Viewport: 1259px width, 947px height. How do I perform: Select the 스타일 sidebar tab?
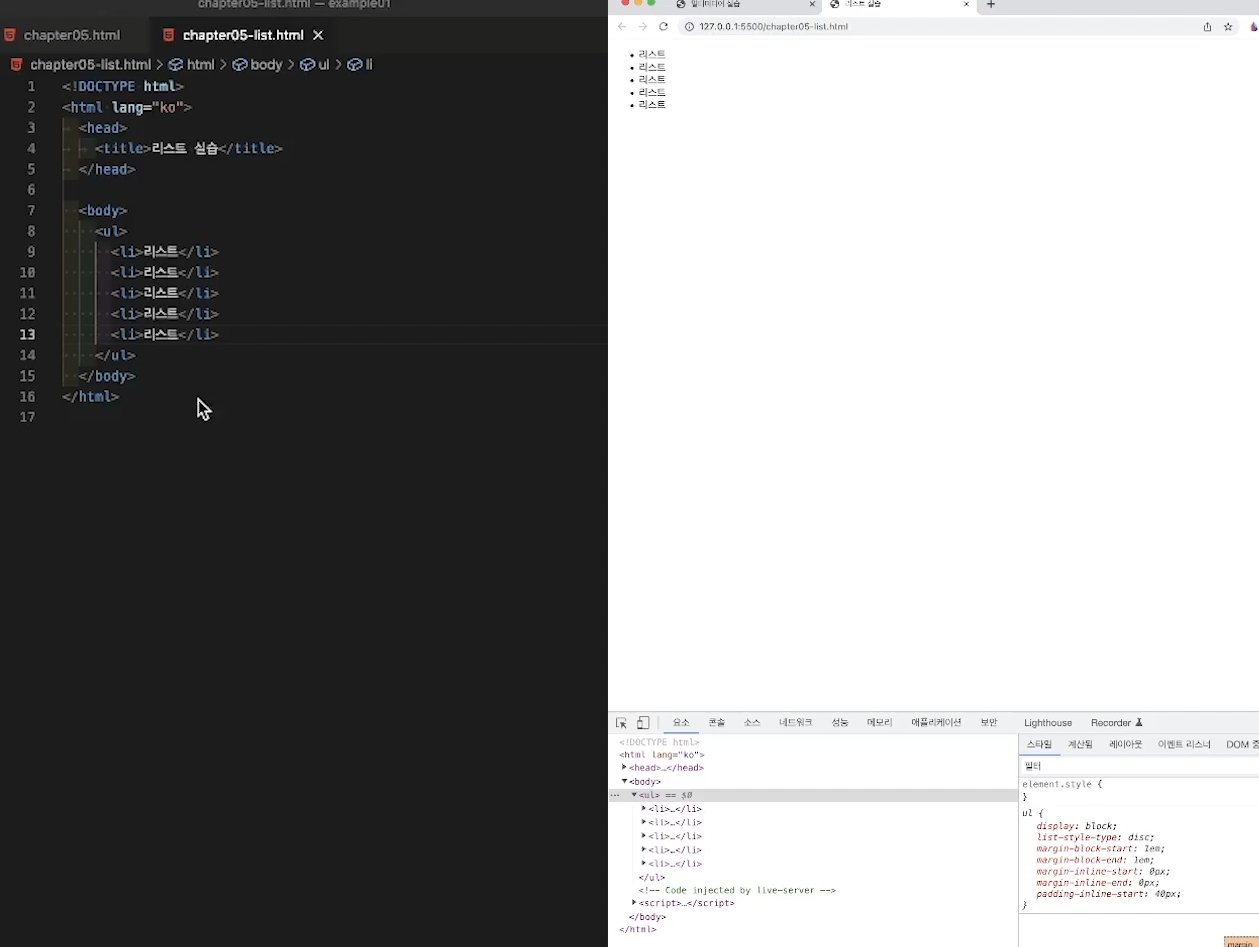coord(1039,744)
